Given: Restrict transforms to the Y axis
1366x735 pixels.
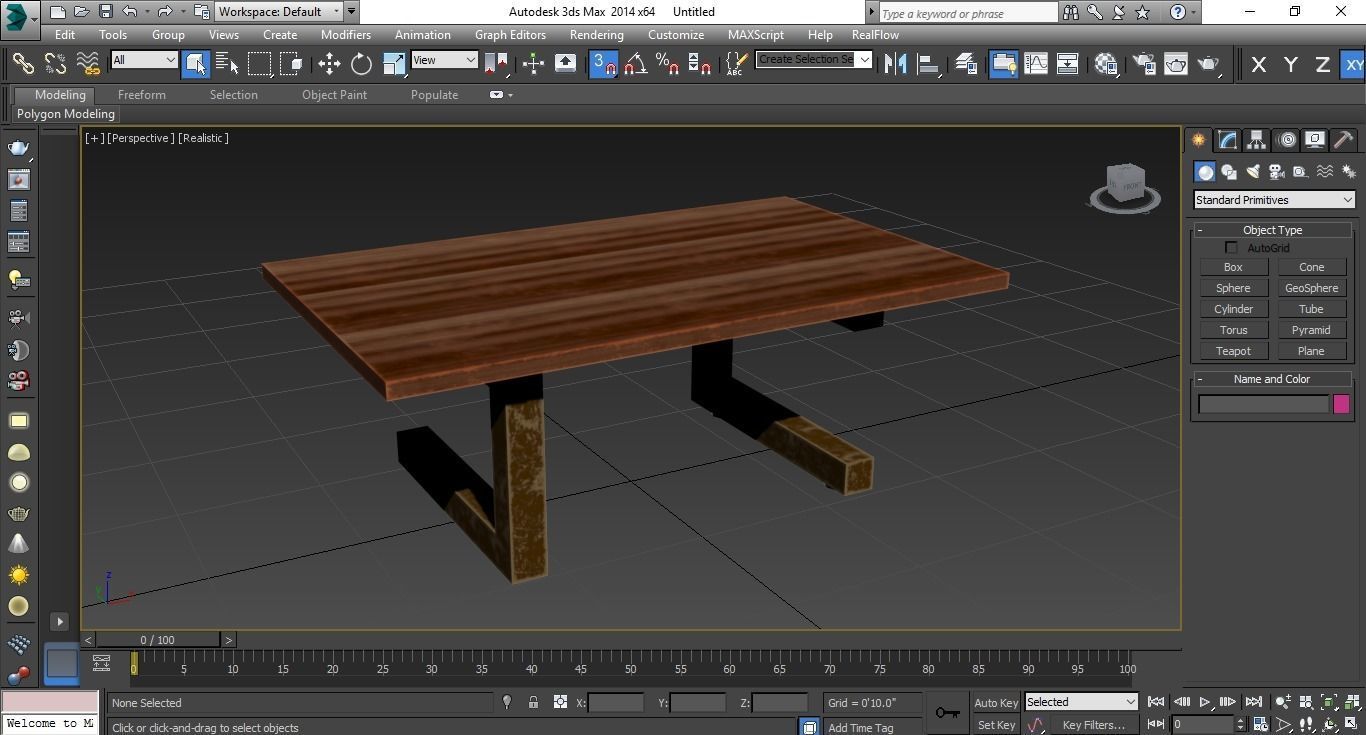Looking at the screenshot, I should pyautogui.click(x=1290, y=64).
